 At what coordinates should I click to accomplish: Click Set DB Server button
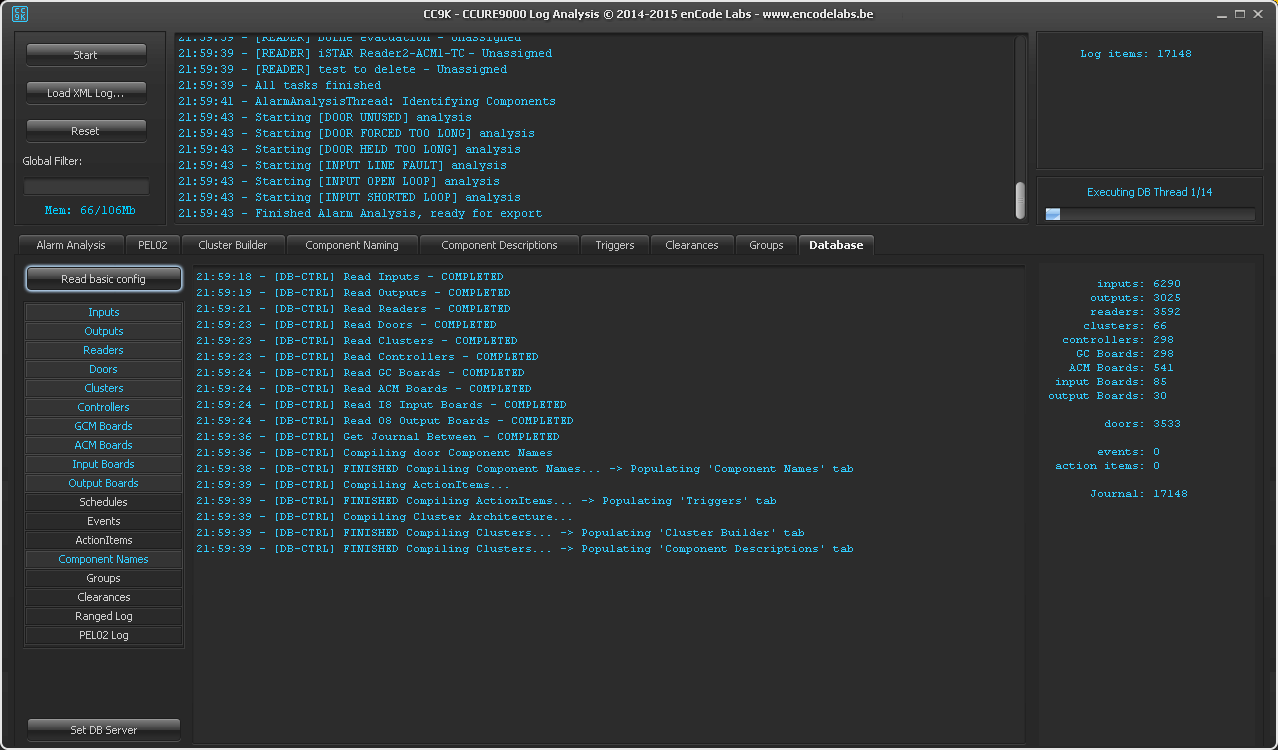pyautogui.click(x=104, y=730)
